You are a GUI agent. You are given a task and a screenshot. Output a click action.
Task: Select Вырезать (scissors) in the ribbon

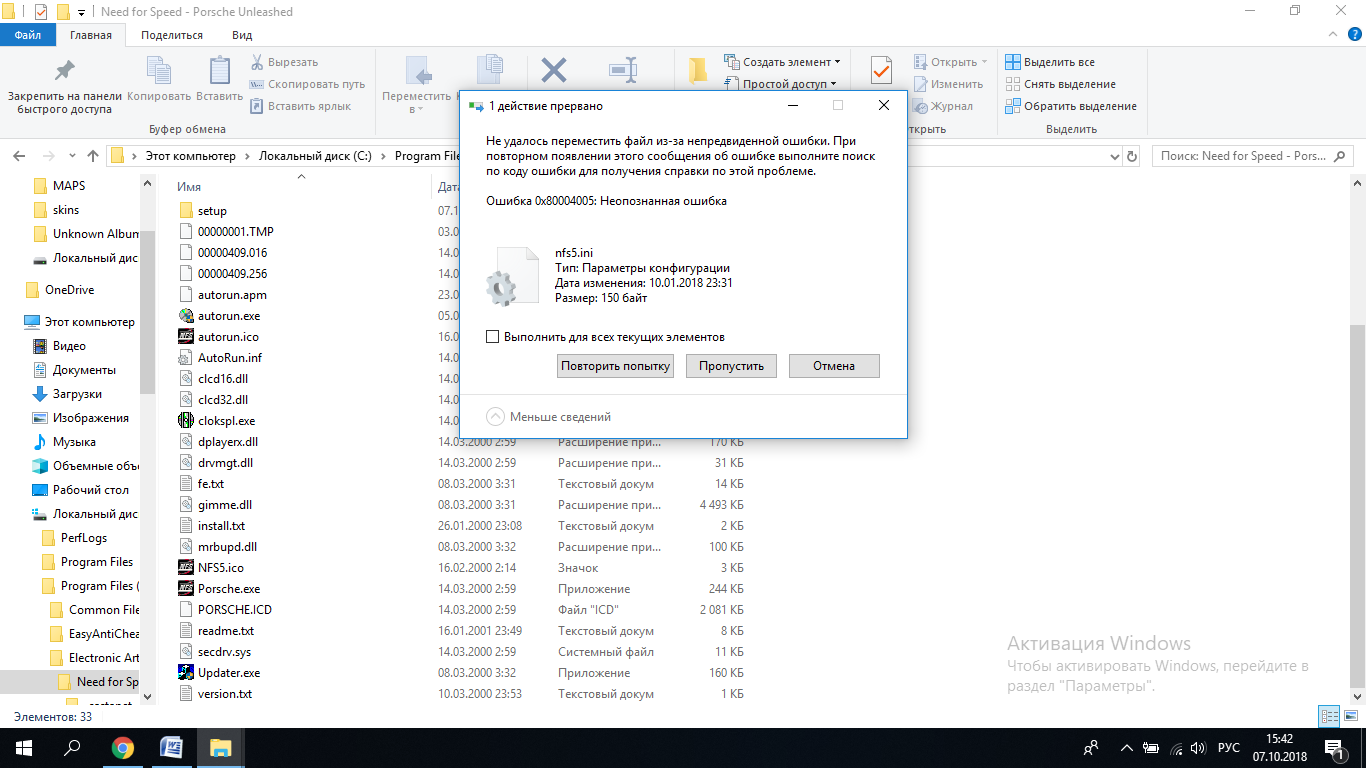pos(284,62)
